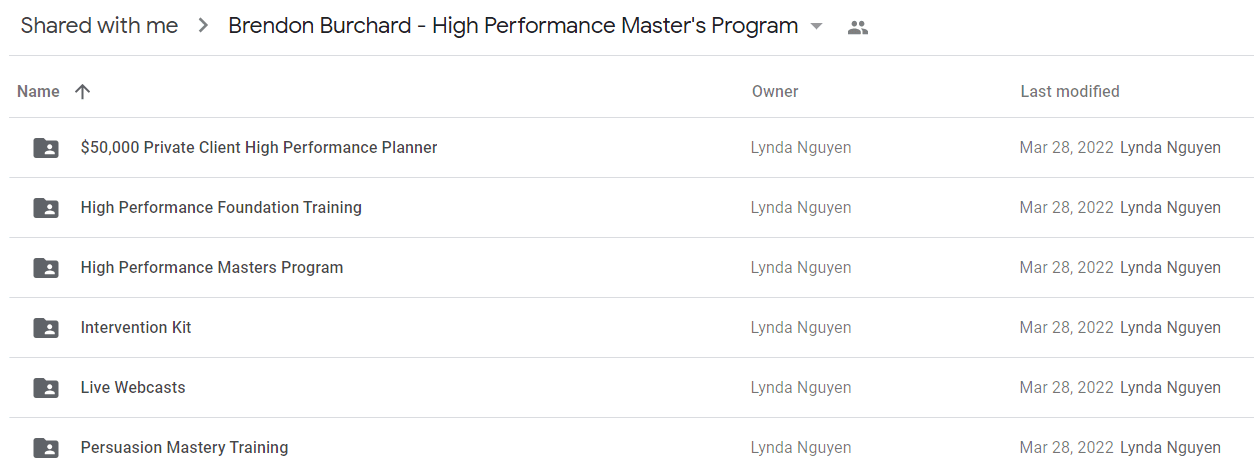Open the Brendon Burchard folder title menu

click(x=513, y=26)
